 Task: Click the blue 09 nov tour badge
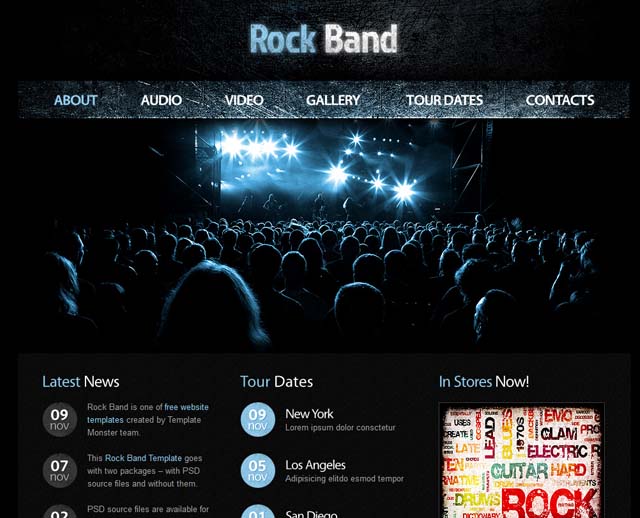258,420
